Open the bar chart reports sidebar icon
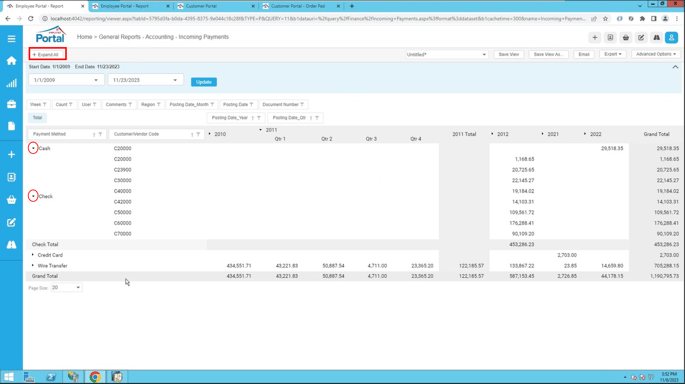This screenshot has width=685, height=384. [x=11, y=83]
